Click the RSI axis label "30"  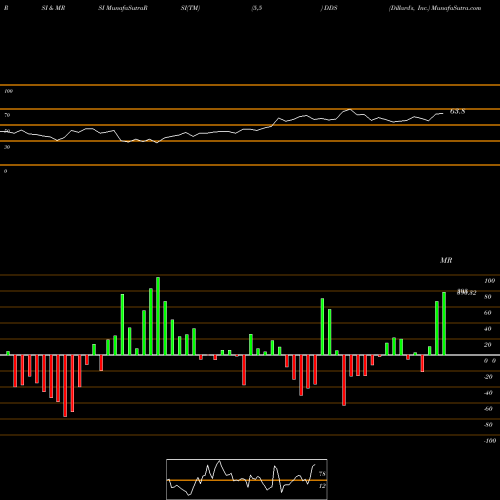pyautogui.click(x=7, y=147)
